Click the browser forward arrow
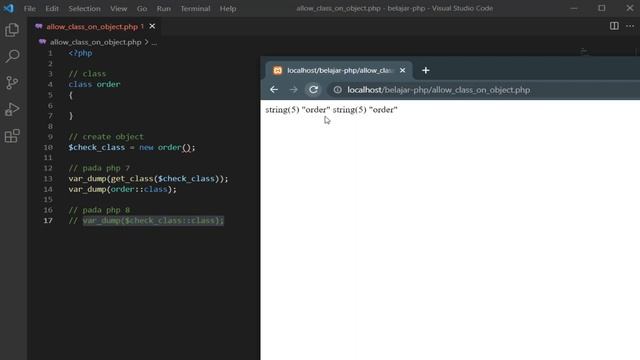The image size is (640, 360). (x=293, y=89)
